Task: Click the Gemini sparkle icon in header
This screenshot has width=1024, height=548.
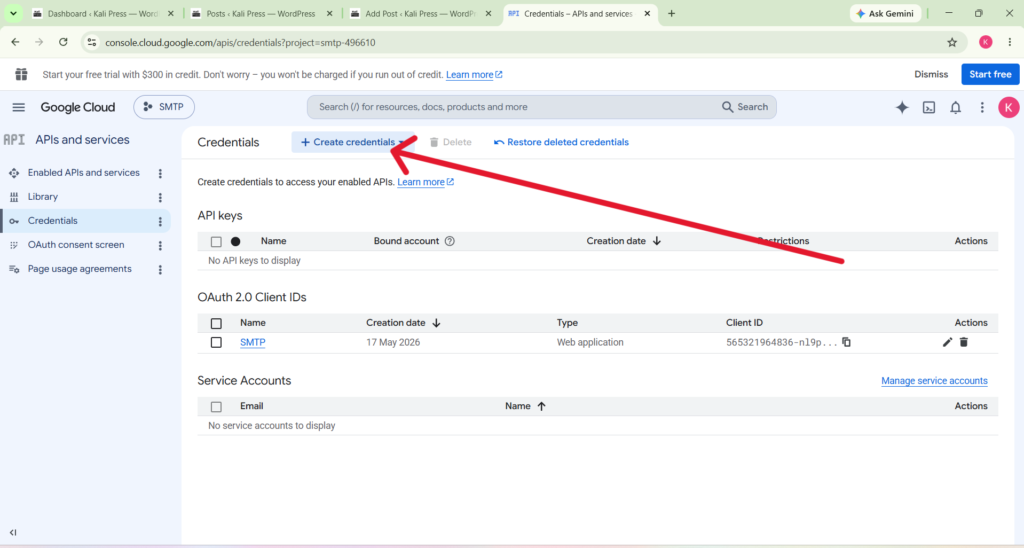Action: click(902, 107)
